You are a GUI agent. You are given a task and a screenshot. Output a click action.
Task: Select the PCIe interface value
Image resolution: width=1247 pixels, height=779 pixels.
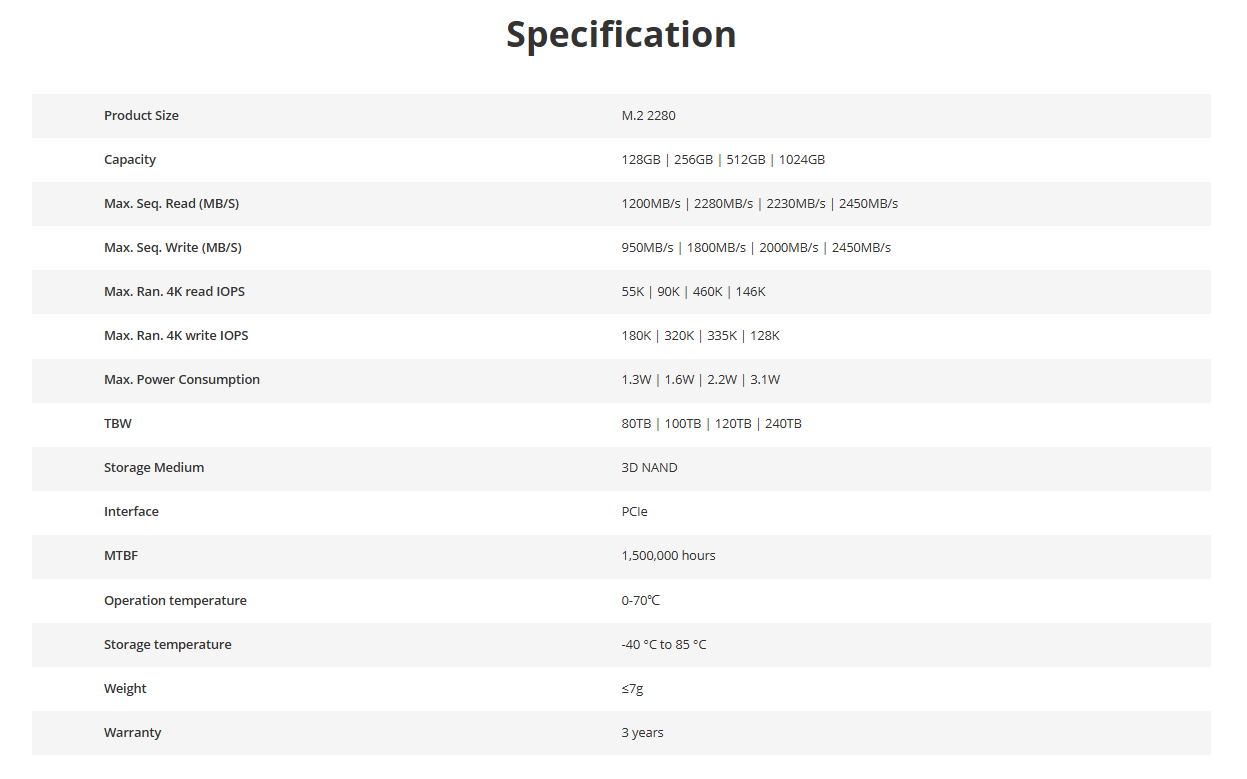tap(634, 512)
